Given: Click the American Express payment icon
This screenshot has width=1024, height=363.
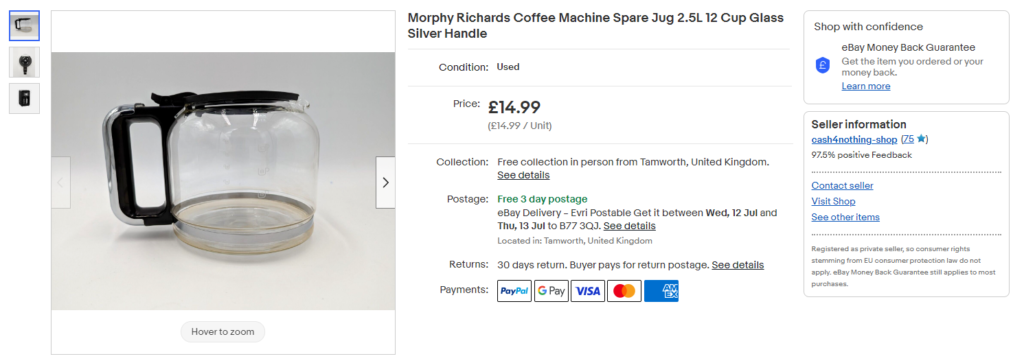Looking at the screenshot, I should click(x=661, y=291).
